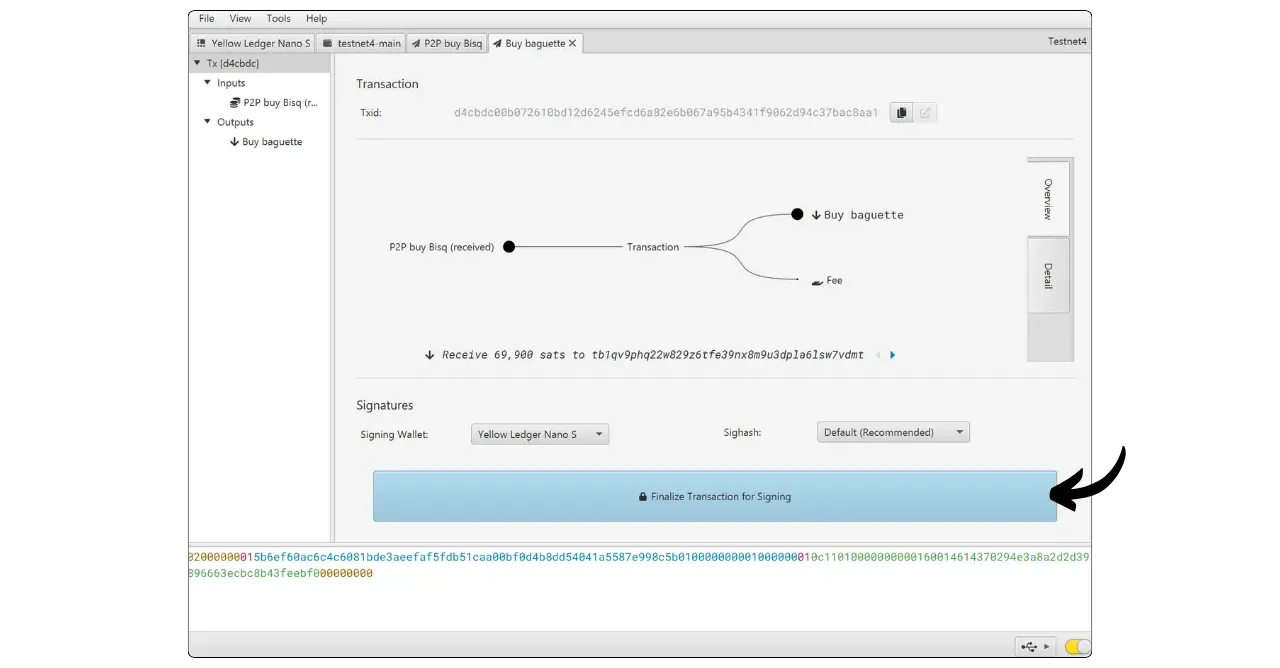The image size is (1280, 668).
Task: Collapse the Inputs tree section
Action: (x=208, y=83)
